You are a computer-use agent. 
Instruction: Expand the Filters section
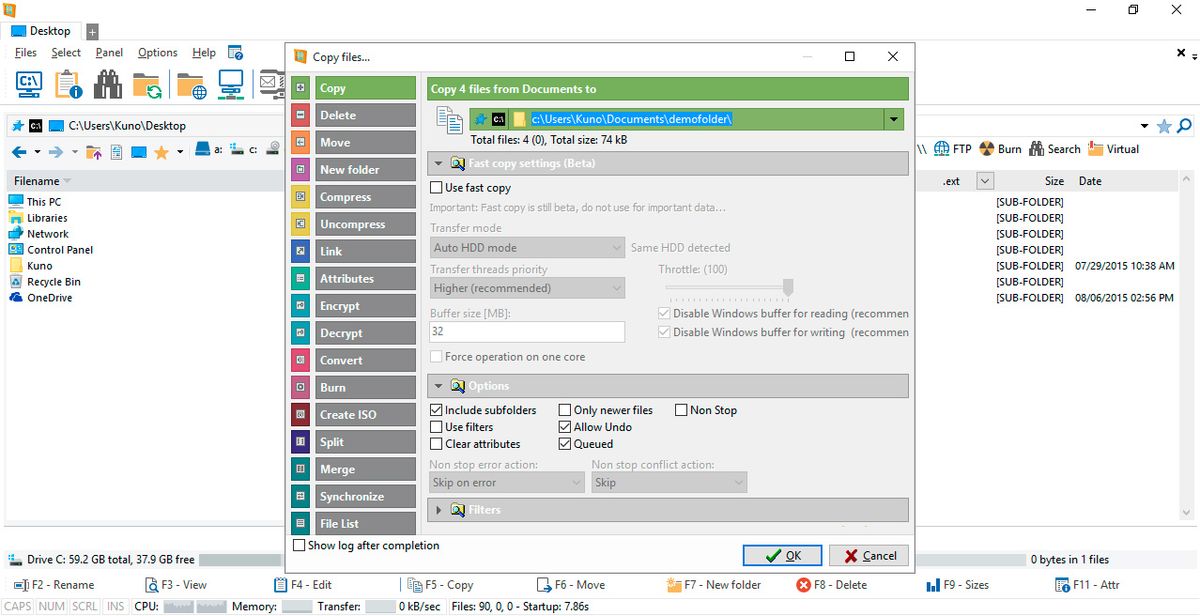438,510
